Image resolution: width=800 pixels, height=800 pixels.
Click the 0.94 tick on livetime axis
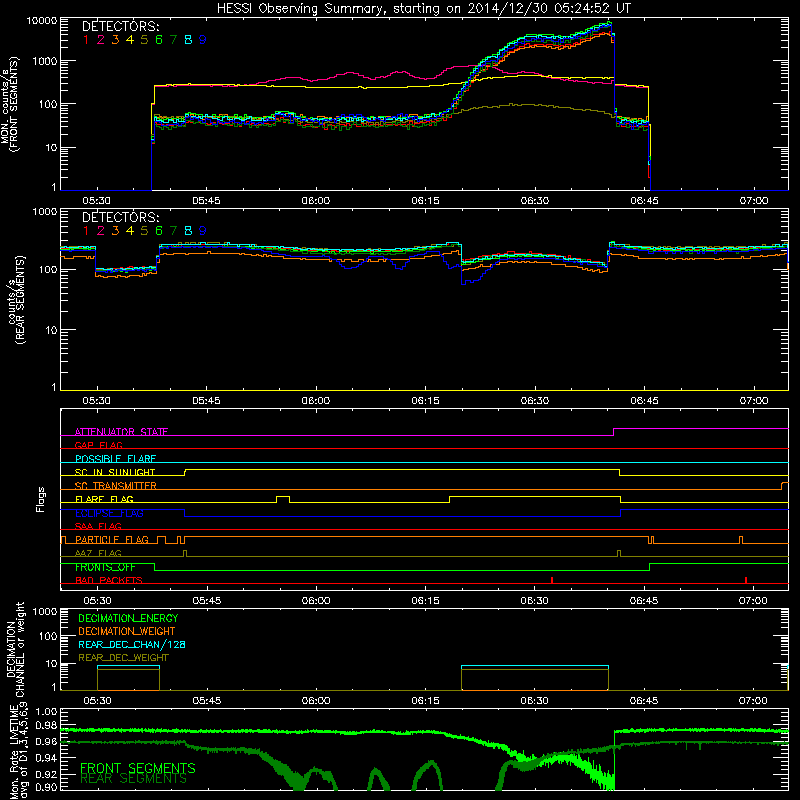coord(46,758)
